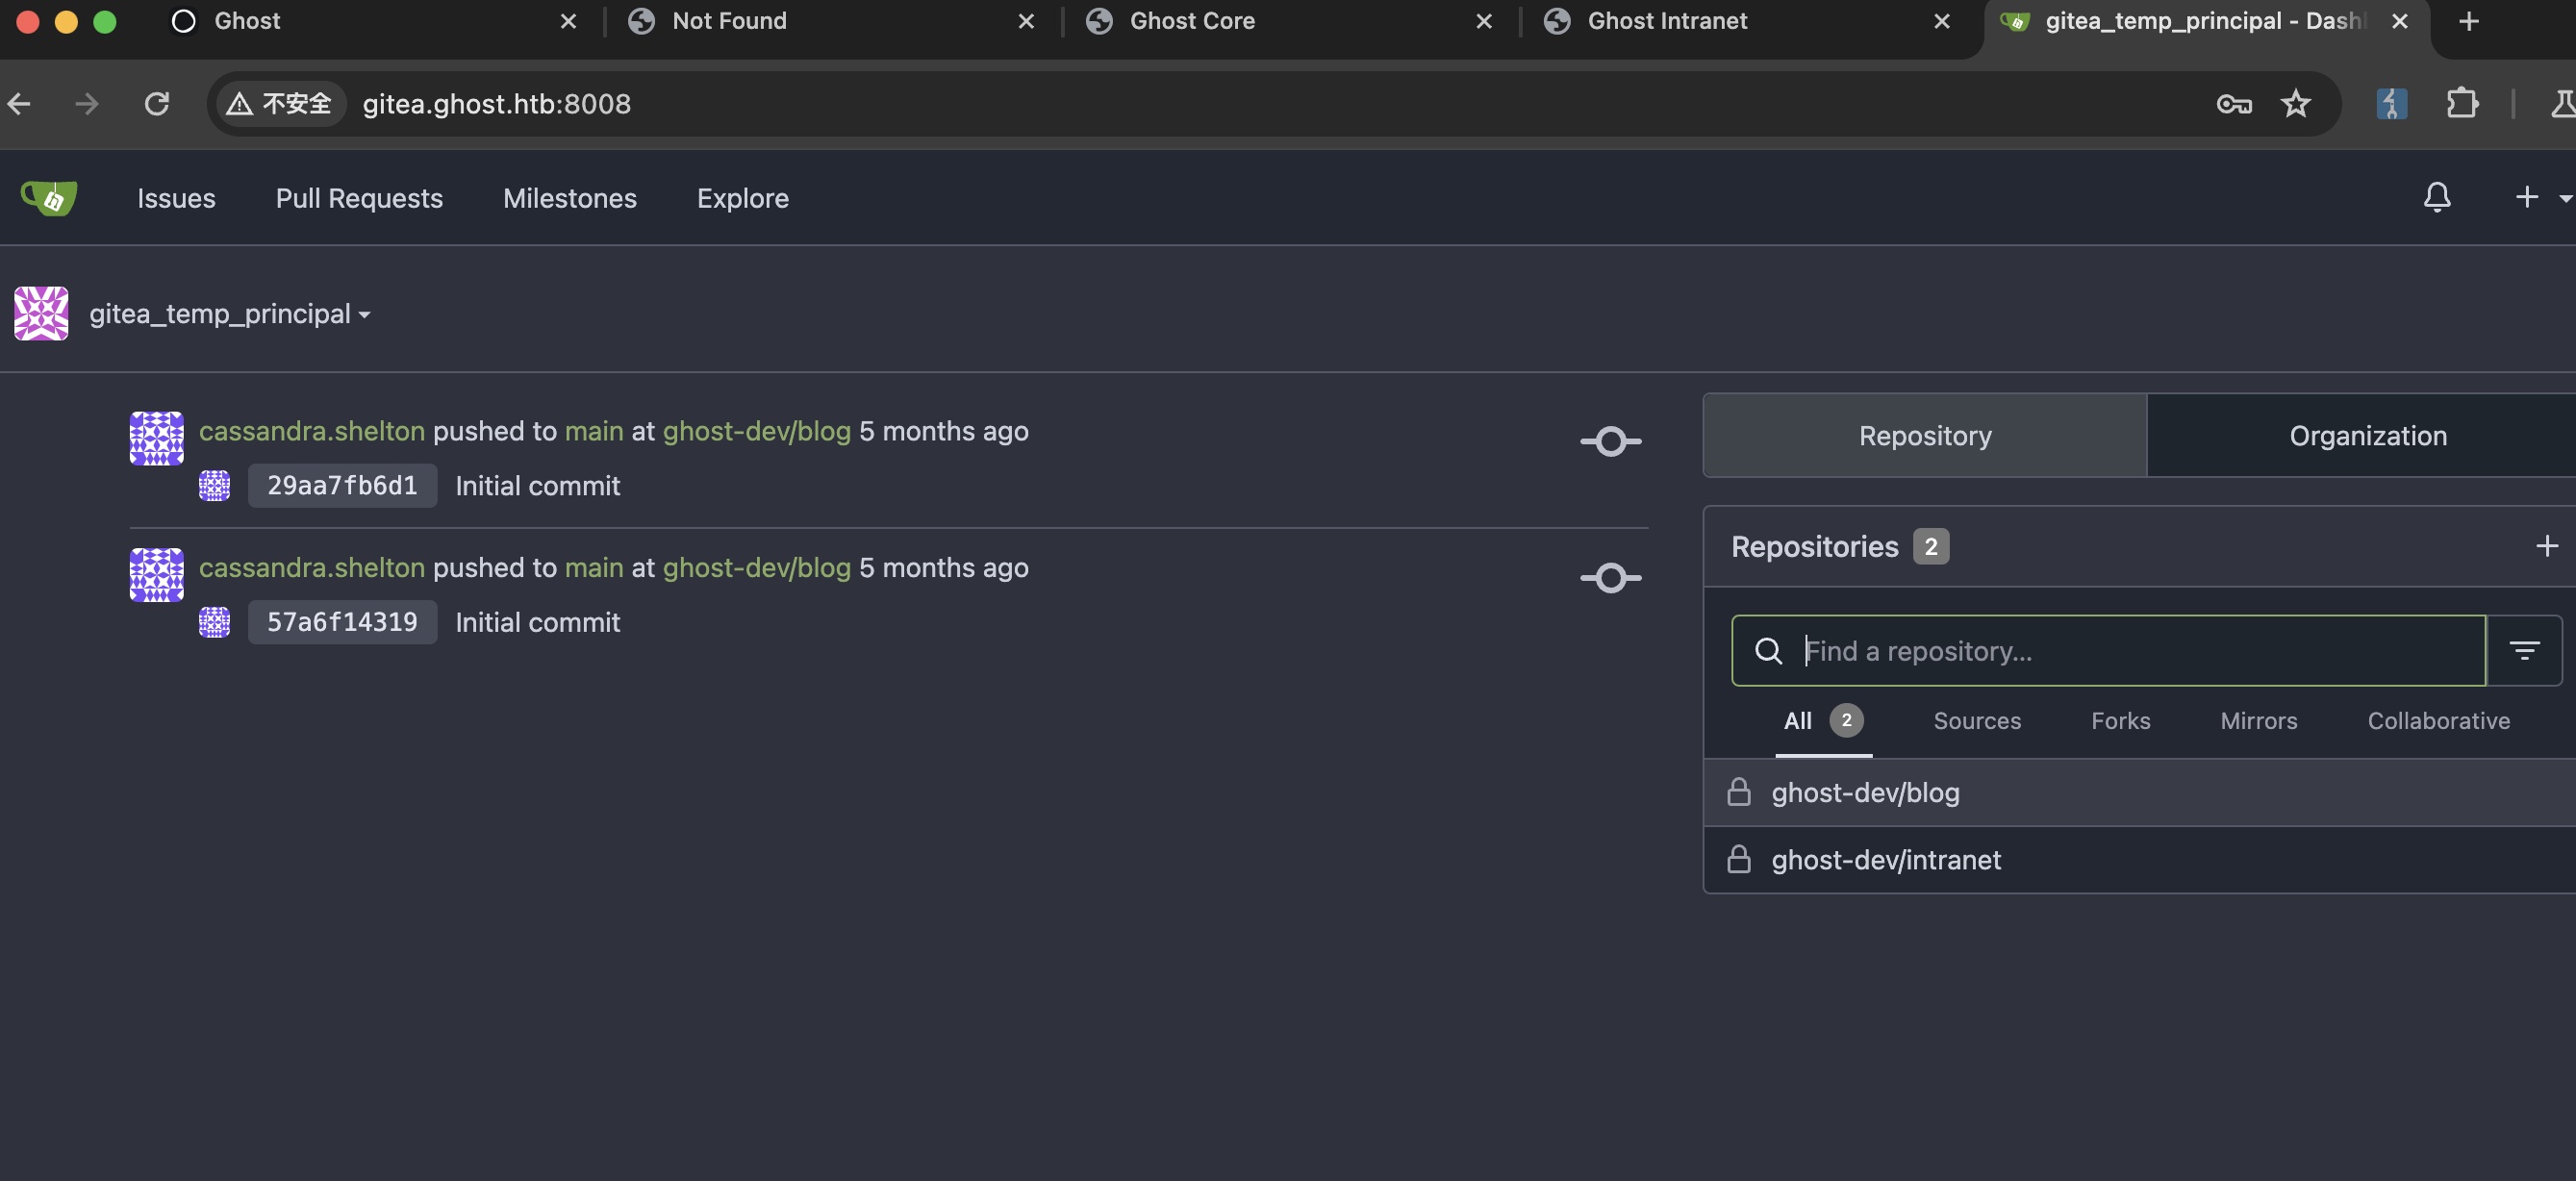Click saved password key icon
This screenshot has width=2576, height=1181.
(2233, 104)
